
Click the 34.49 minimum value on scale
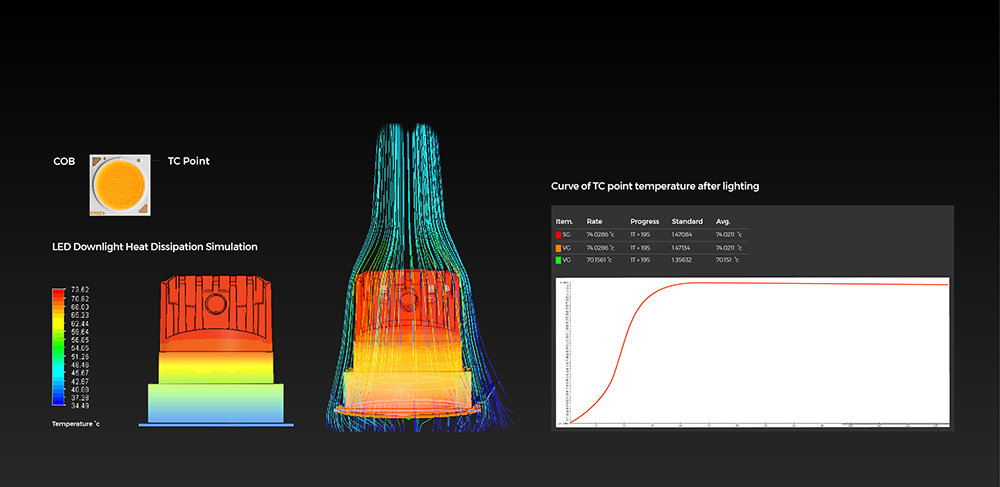click(x=82, y=405)
